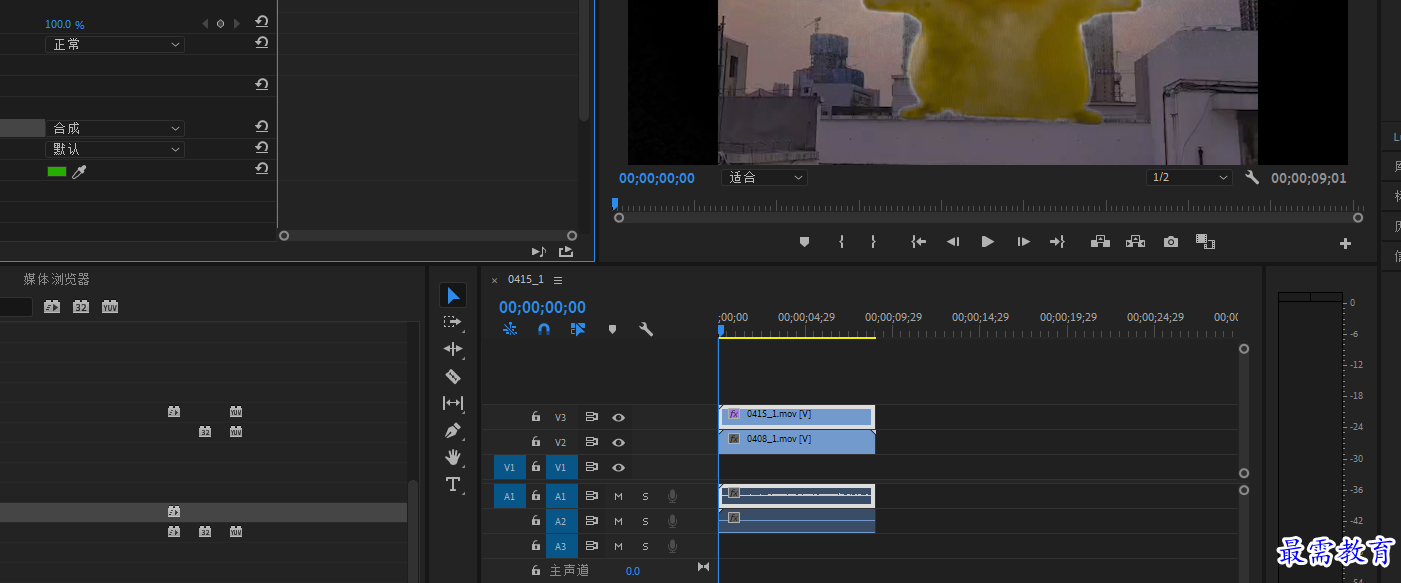Toggle V3 track output eye

pos(619,417)
